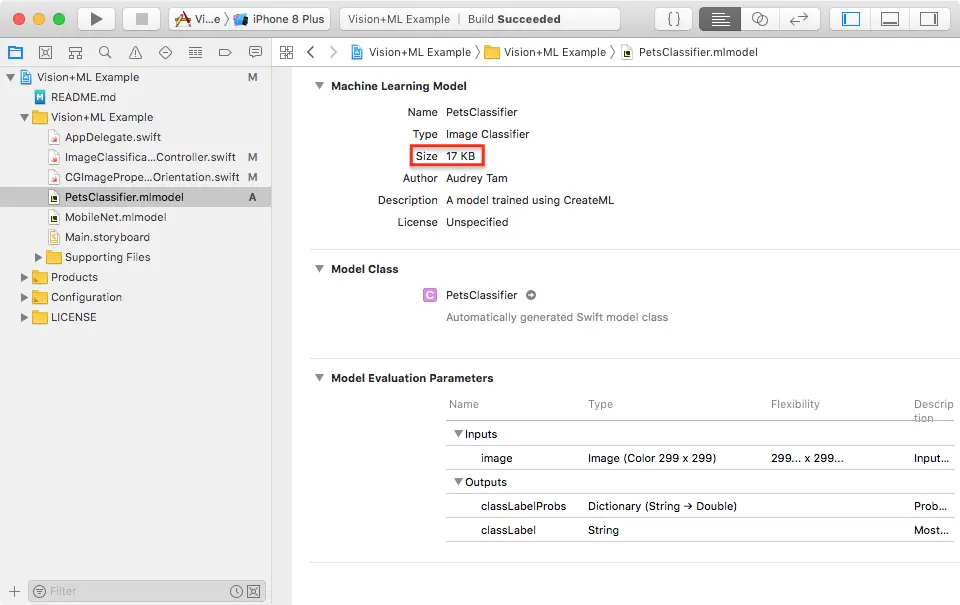
Task: Switch to the Standard editor
Action: click(x=720, y=19)
